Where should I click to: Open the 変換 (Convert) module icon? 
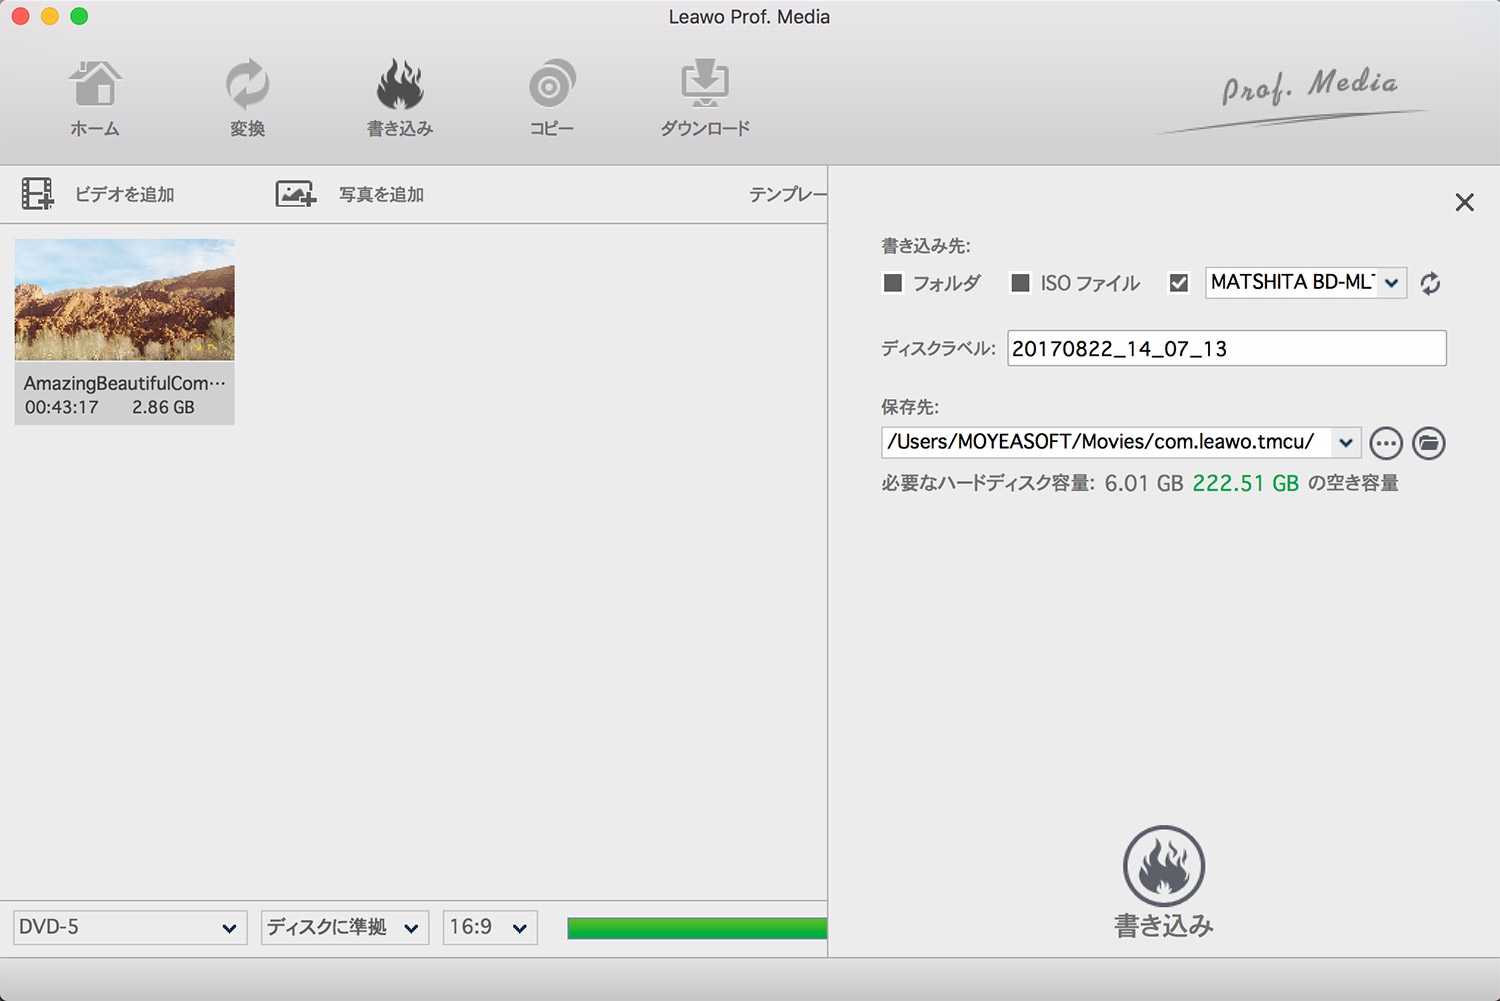pyautogui.click(x=247, y=84)
